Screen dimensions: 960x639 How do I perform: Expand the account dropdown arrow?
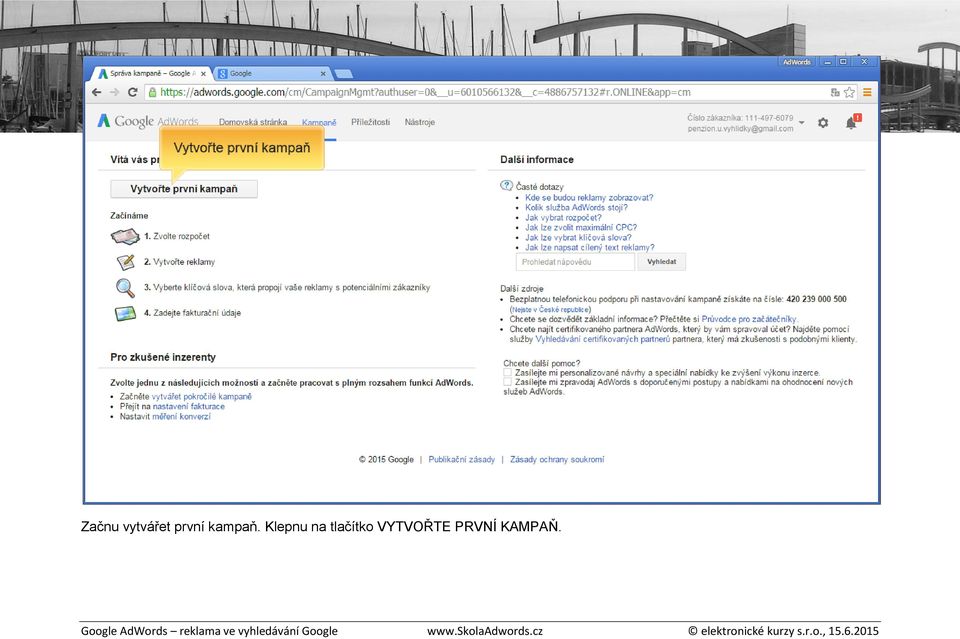point(802,122)
